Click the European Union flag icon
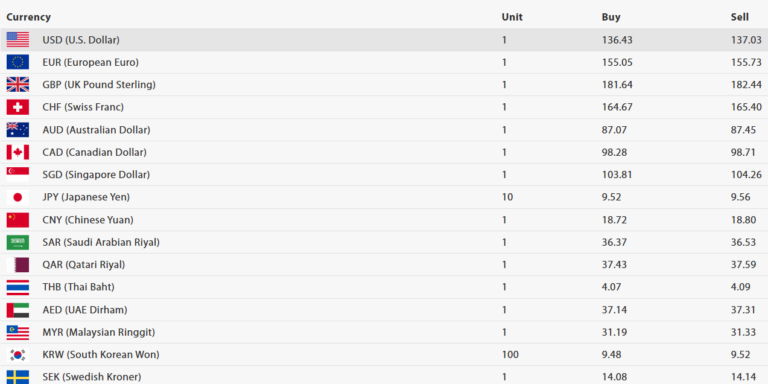 point(18,62)
